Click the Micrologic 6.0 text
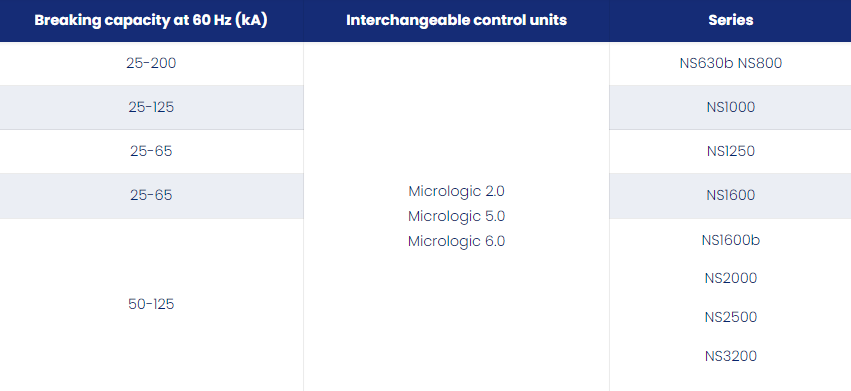Screen dimensions: 851x391 pos(456,241)
